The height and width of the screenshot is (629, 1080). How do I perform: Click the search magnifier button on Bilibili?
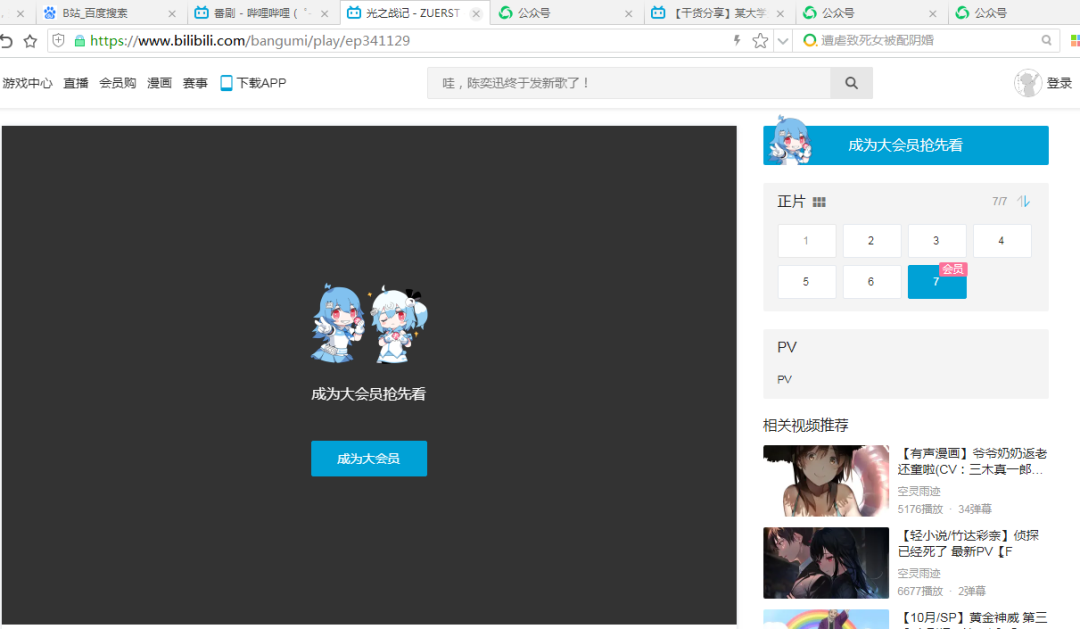click(x=851, y=83)
